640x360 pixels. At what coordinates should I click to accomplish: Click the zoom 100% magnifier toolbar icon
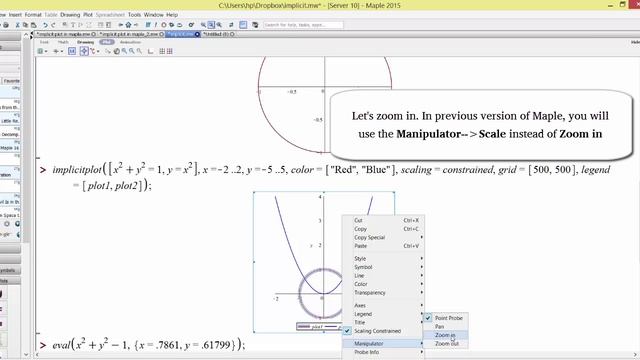(203, 25)
